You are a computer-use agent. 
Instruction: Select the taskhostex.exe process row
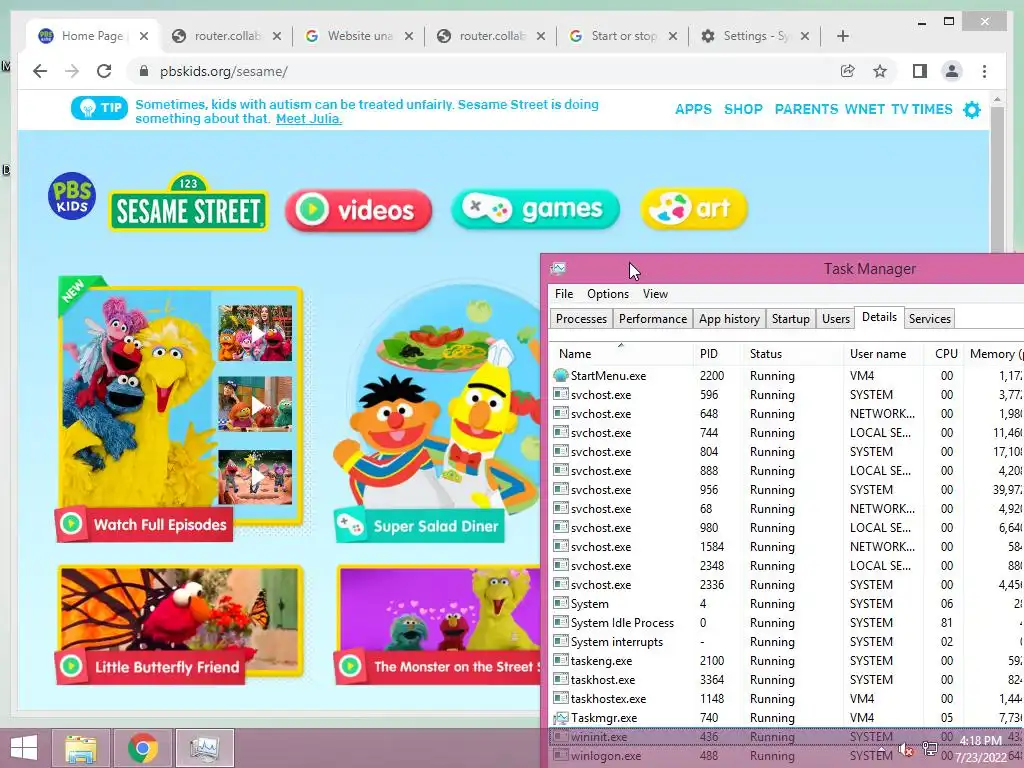click(x=787, y=698)
